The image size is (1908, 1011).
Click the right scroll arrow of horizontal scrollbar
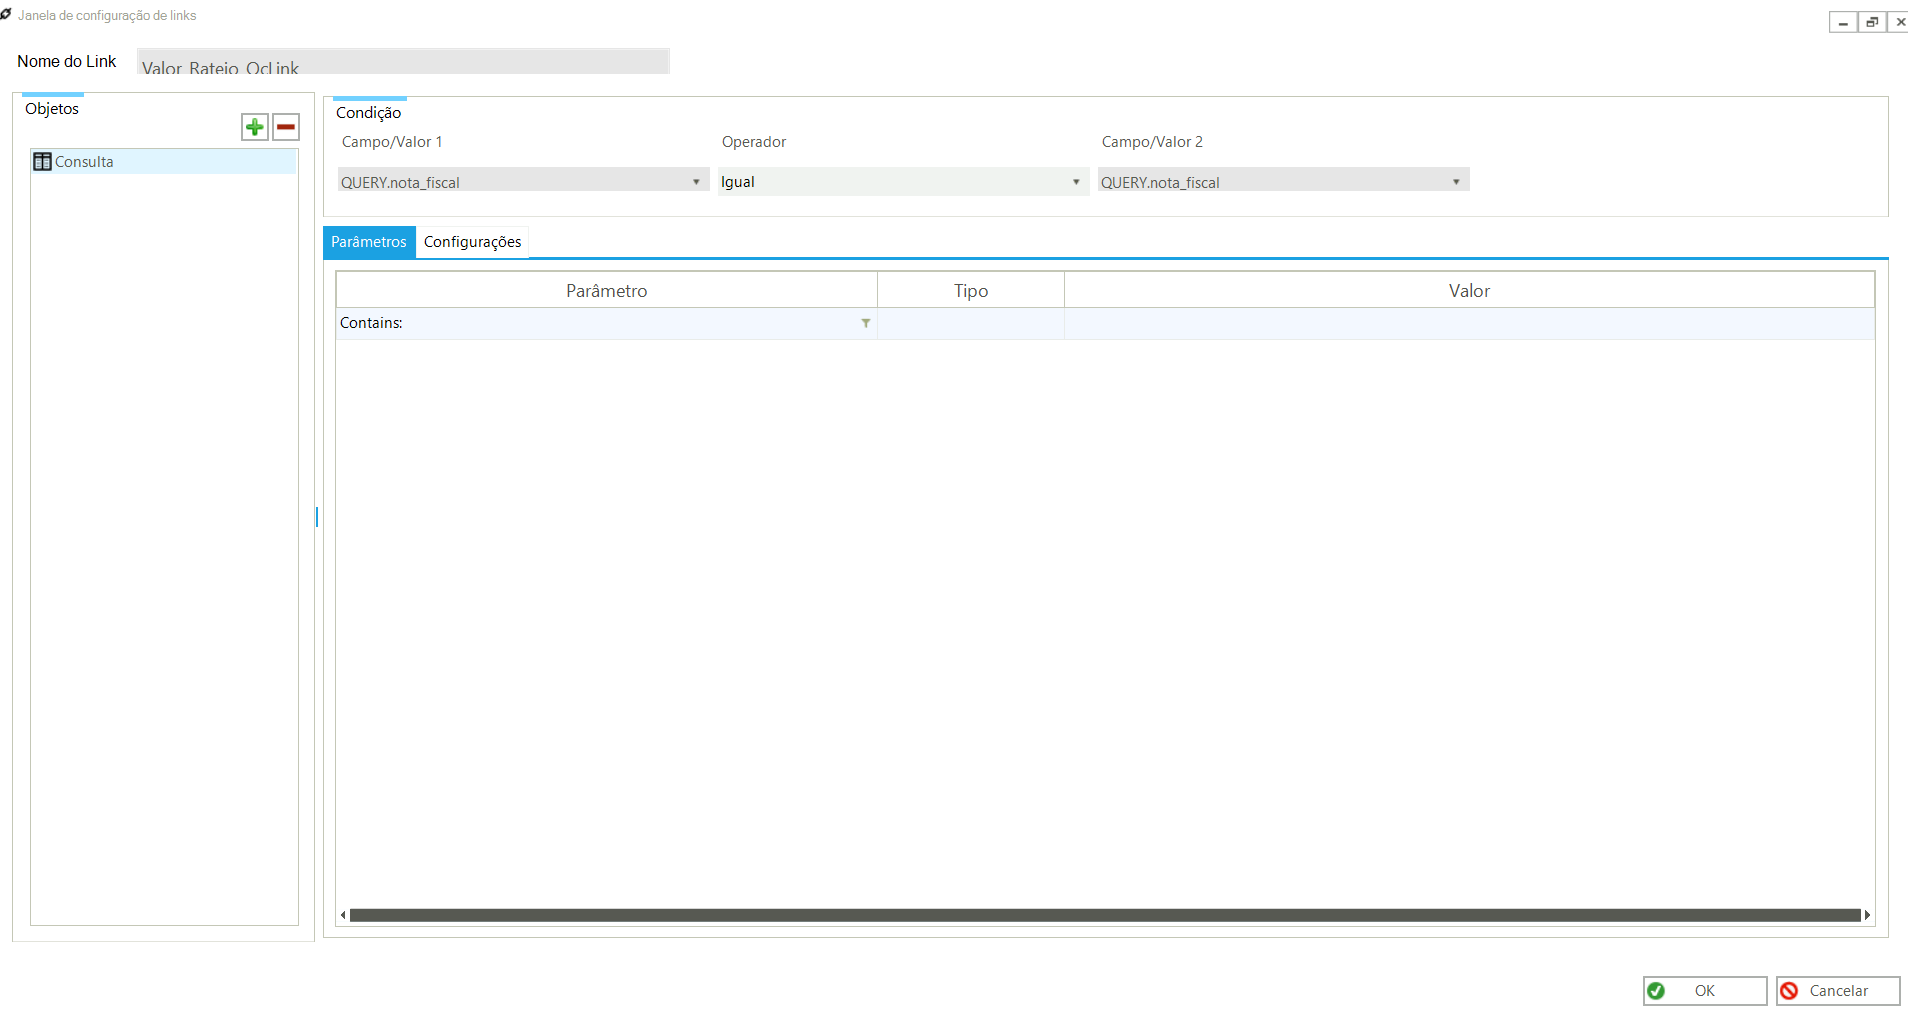coord(1867,915)
